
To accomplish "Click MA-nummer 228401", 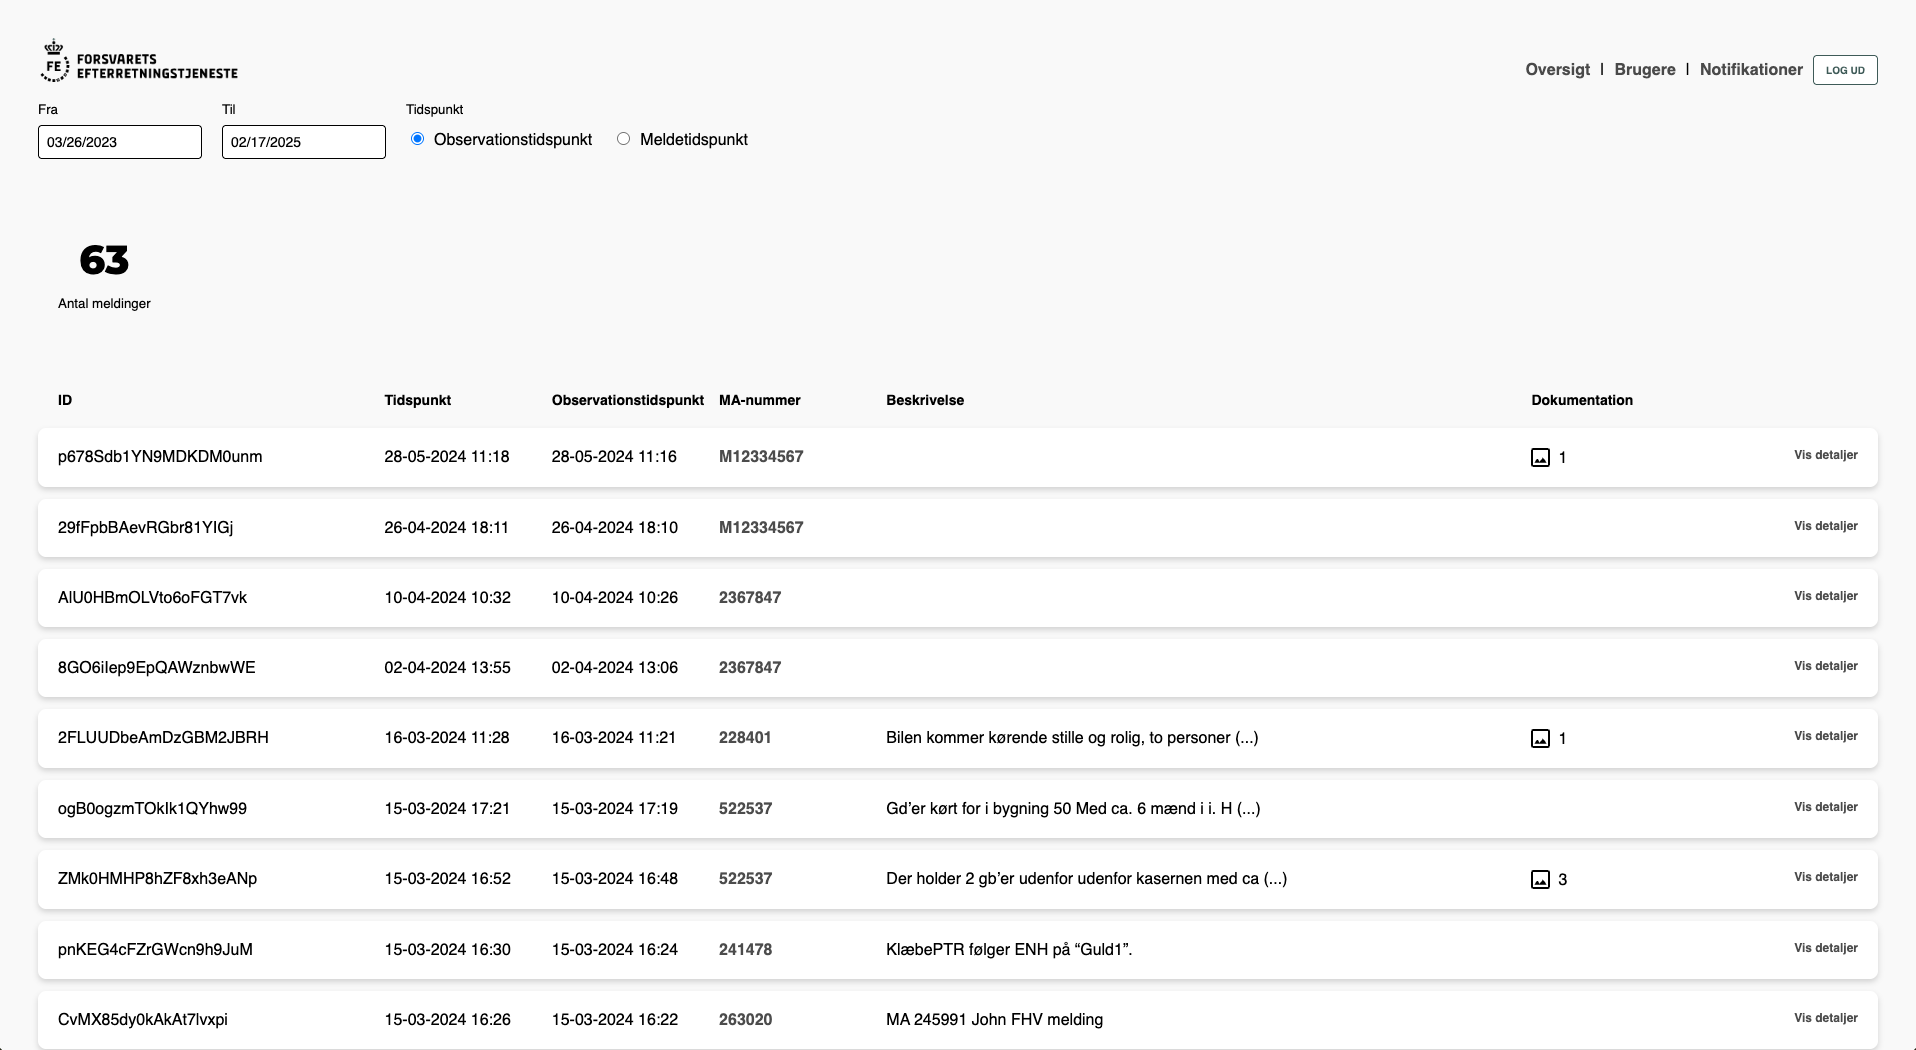I will click(745, 737).
